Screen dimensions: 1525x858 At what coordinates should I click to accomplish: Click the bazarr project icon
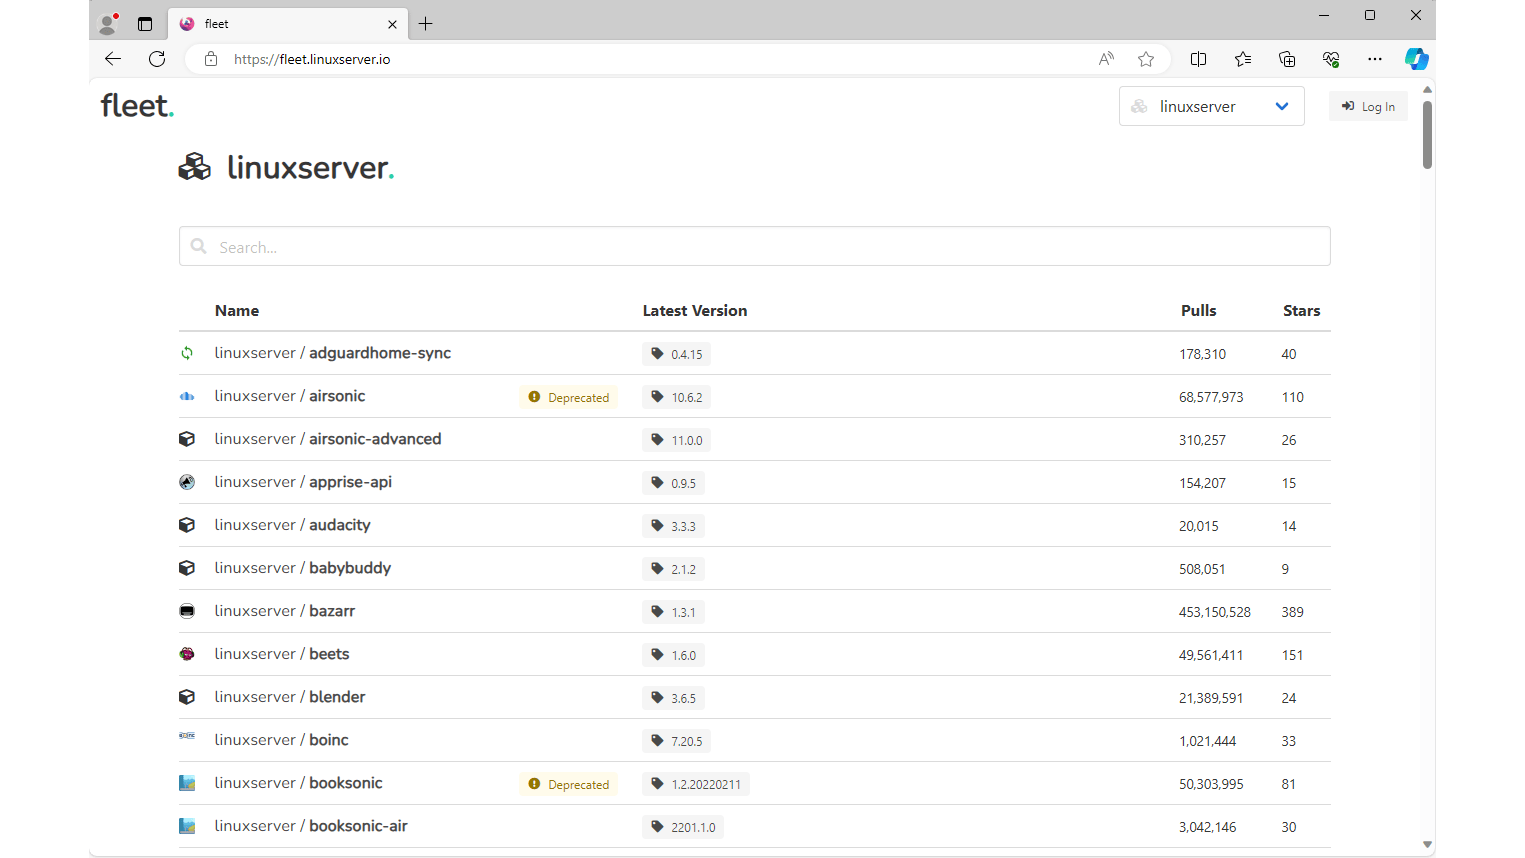pyautogui.click(x=187, y=610)
